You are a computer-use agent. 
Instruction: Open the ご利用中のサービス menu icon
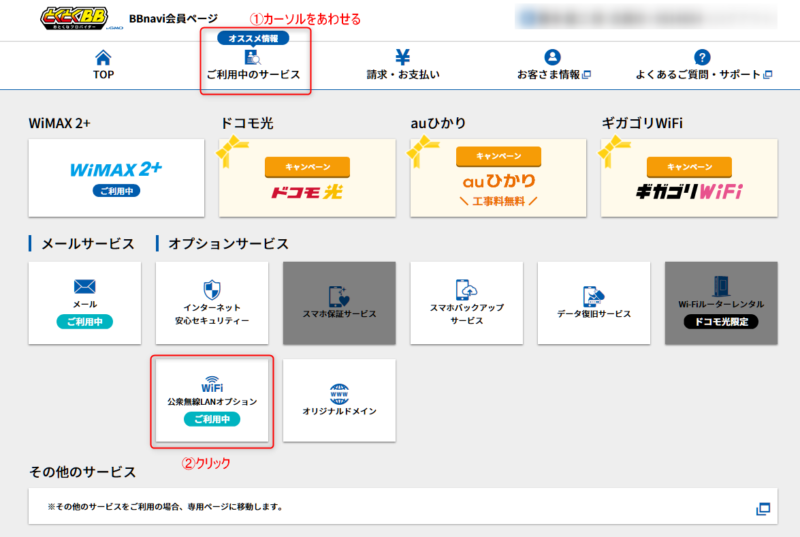point(253,58)
